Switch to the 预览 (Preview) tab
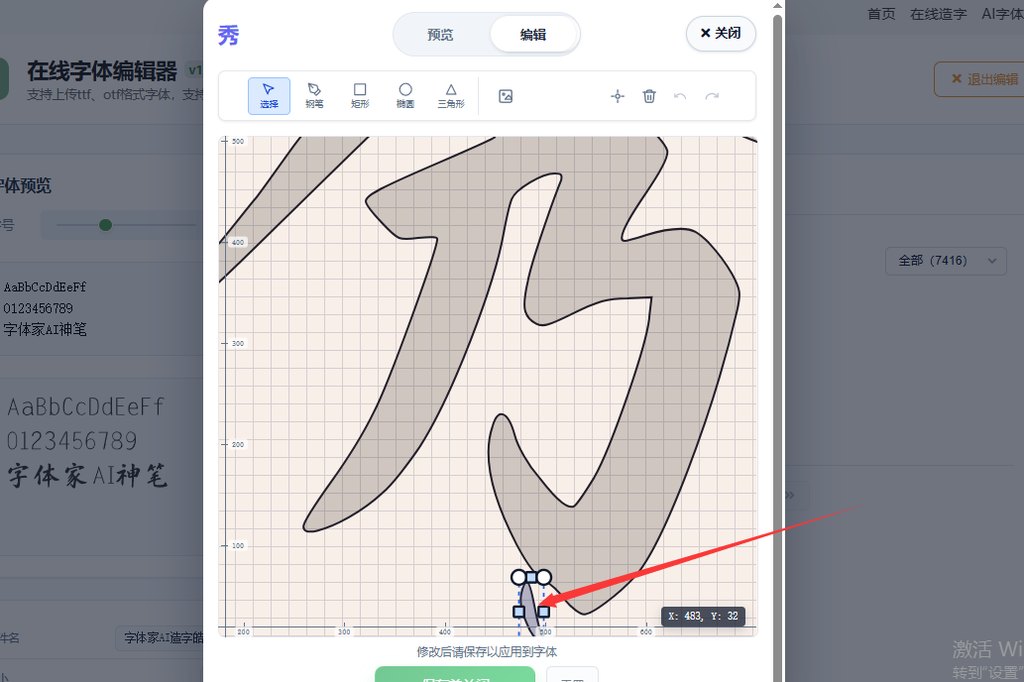1024x682 pixels. coord(440,34)
